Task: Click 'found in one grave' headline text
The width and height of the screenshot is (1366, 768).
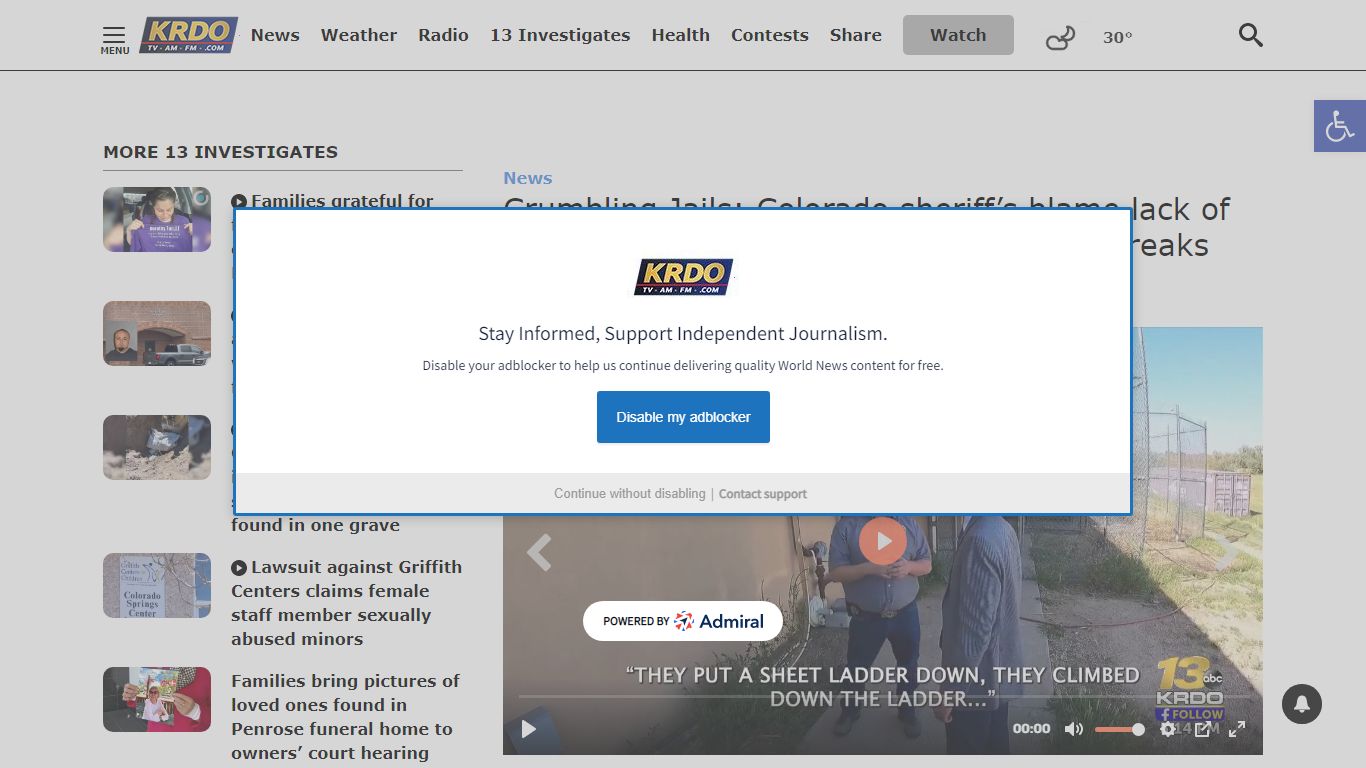Action: [x=315, y=525]
